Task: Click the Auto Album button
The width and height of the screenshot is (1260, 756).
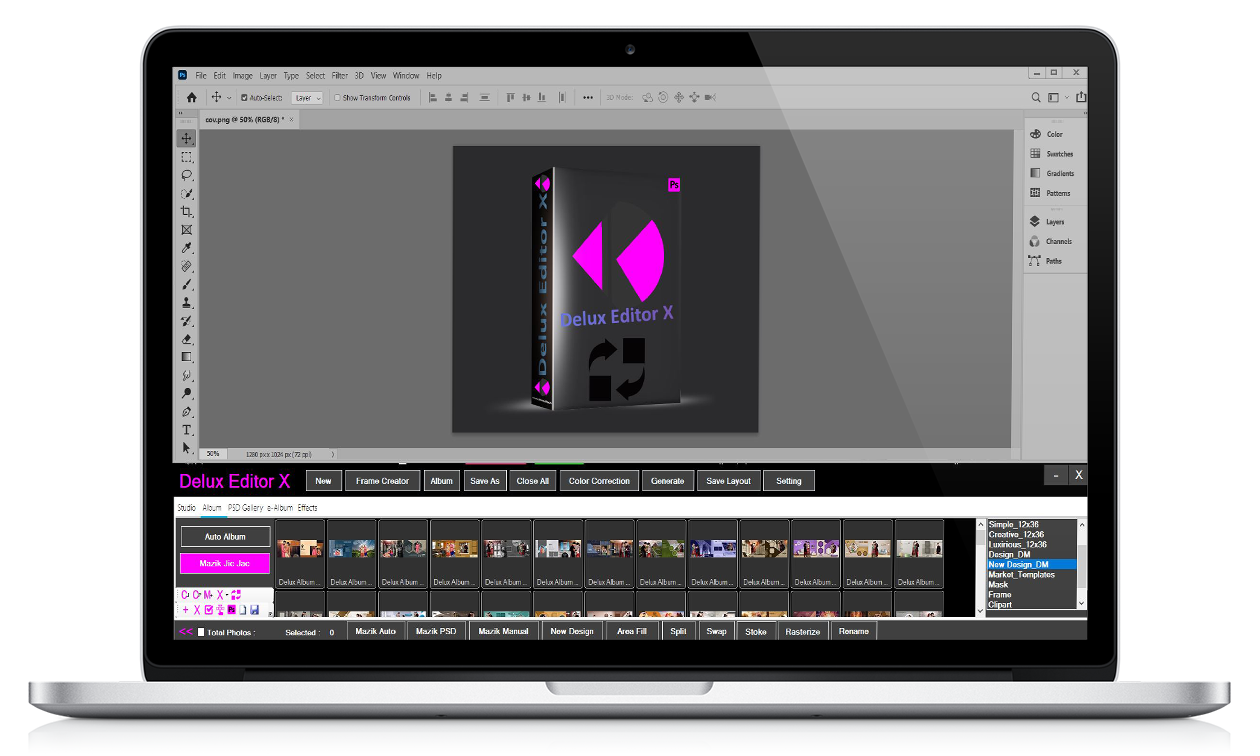Action: click(226, 537)
